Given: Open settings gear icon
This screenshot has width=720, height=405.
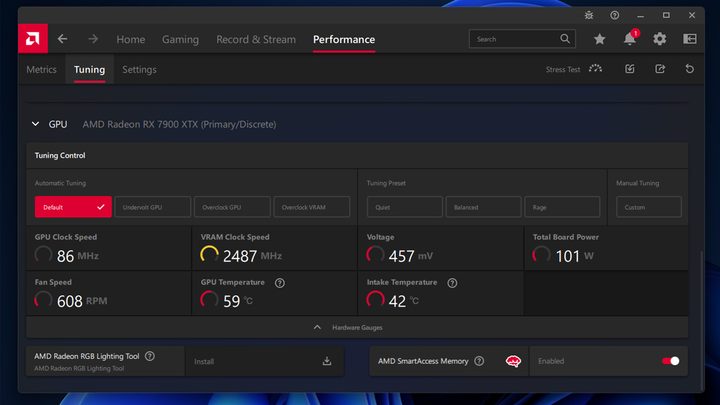Looking at the screenshot, I should (x=660, y=39).
